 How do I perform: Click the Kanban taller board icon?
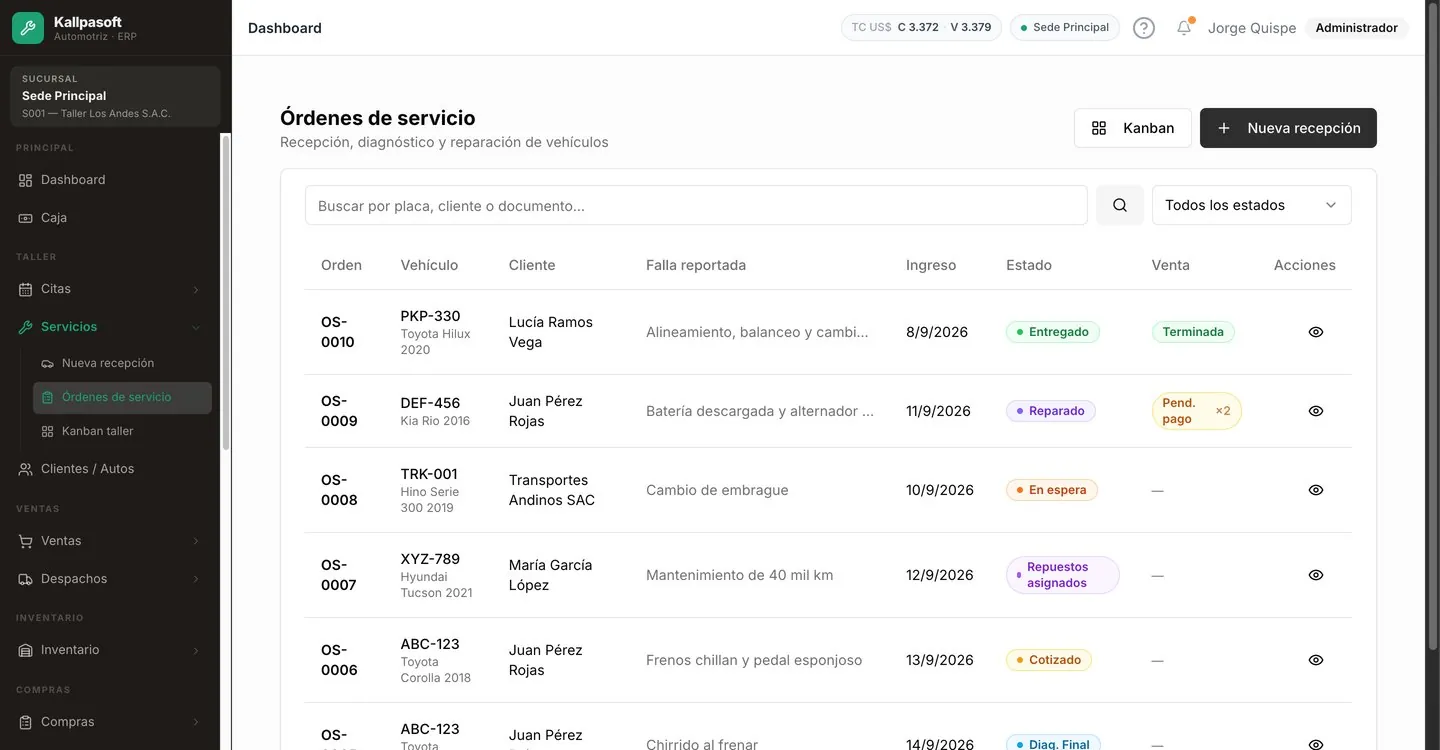click(47, 431)
